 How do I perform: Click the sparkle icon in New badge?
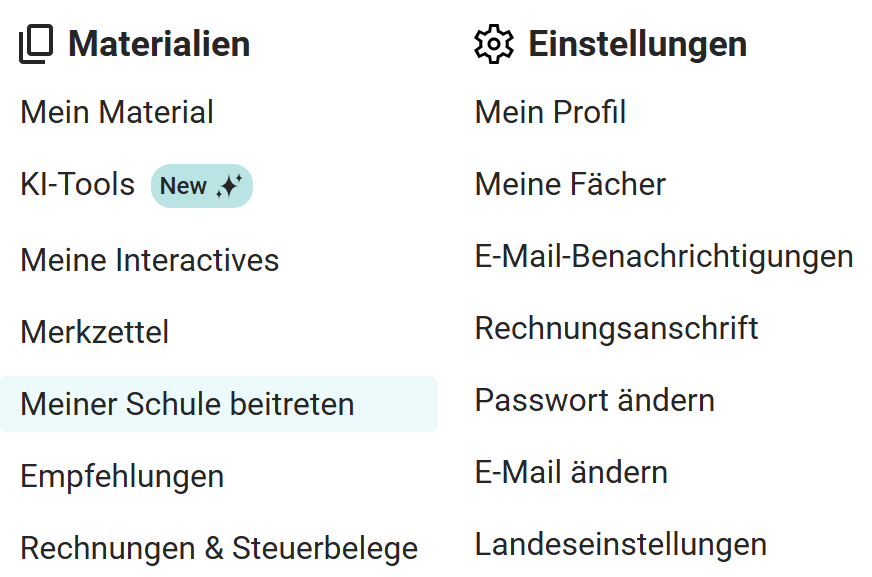pos(229,186)
